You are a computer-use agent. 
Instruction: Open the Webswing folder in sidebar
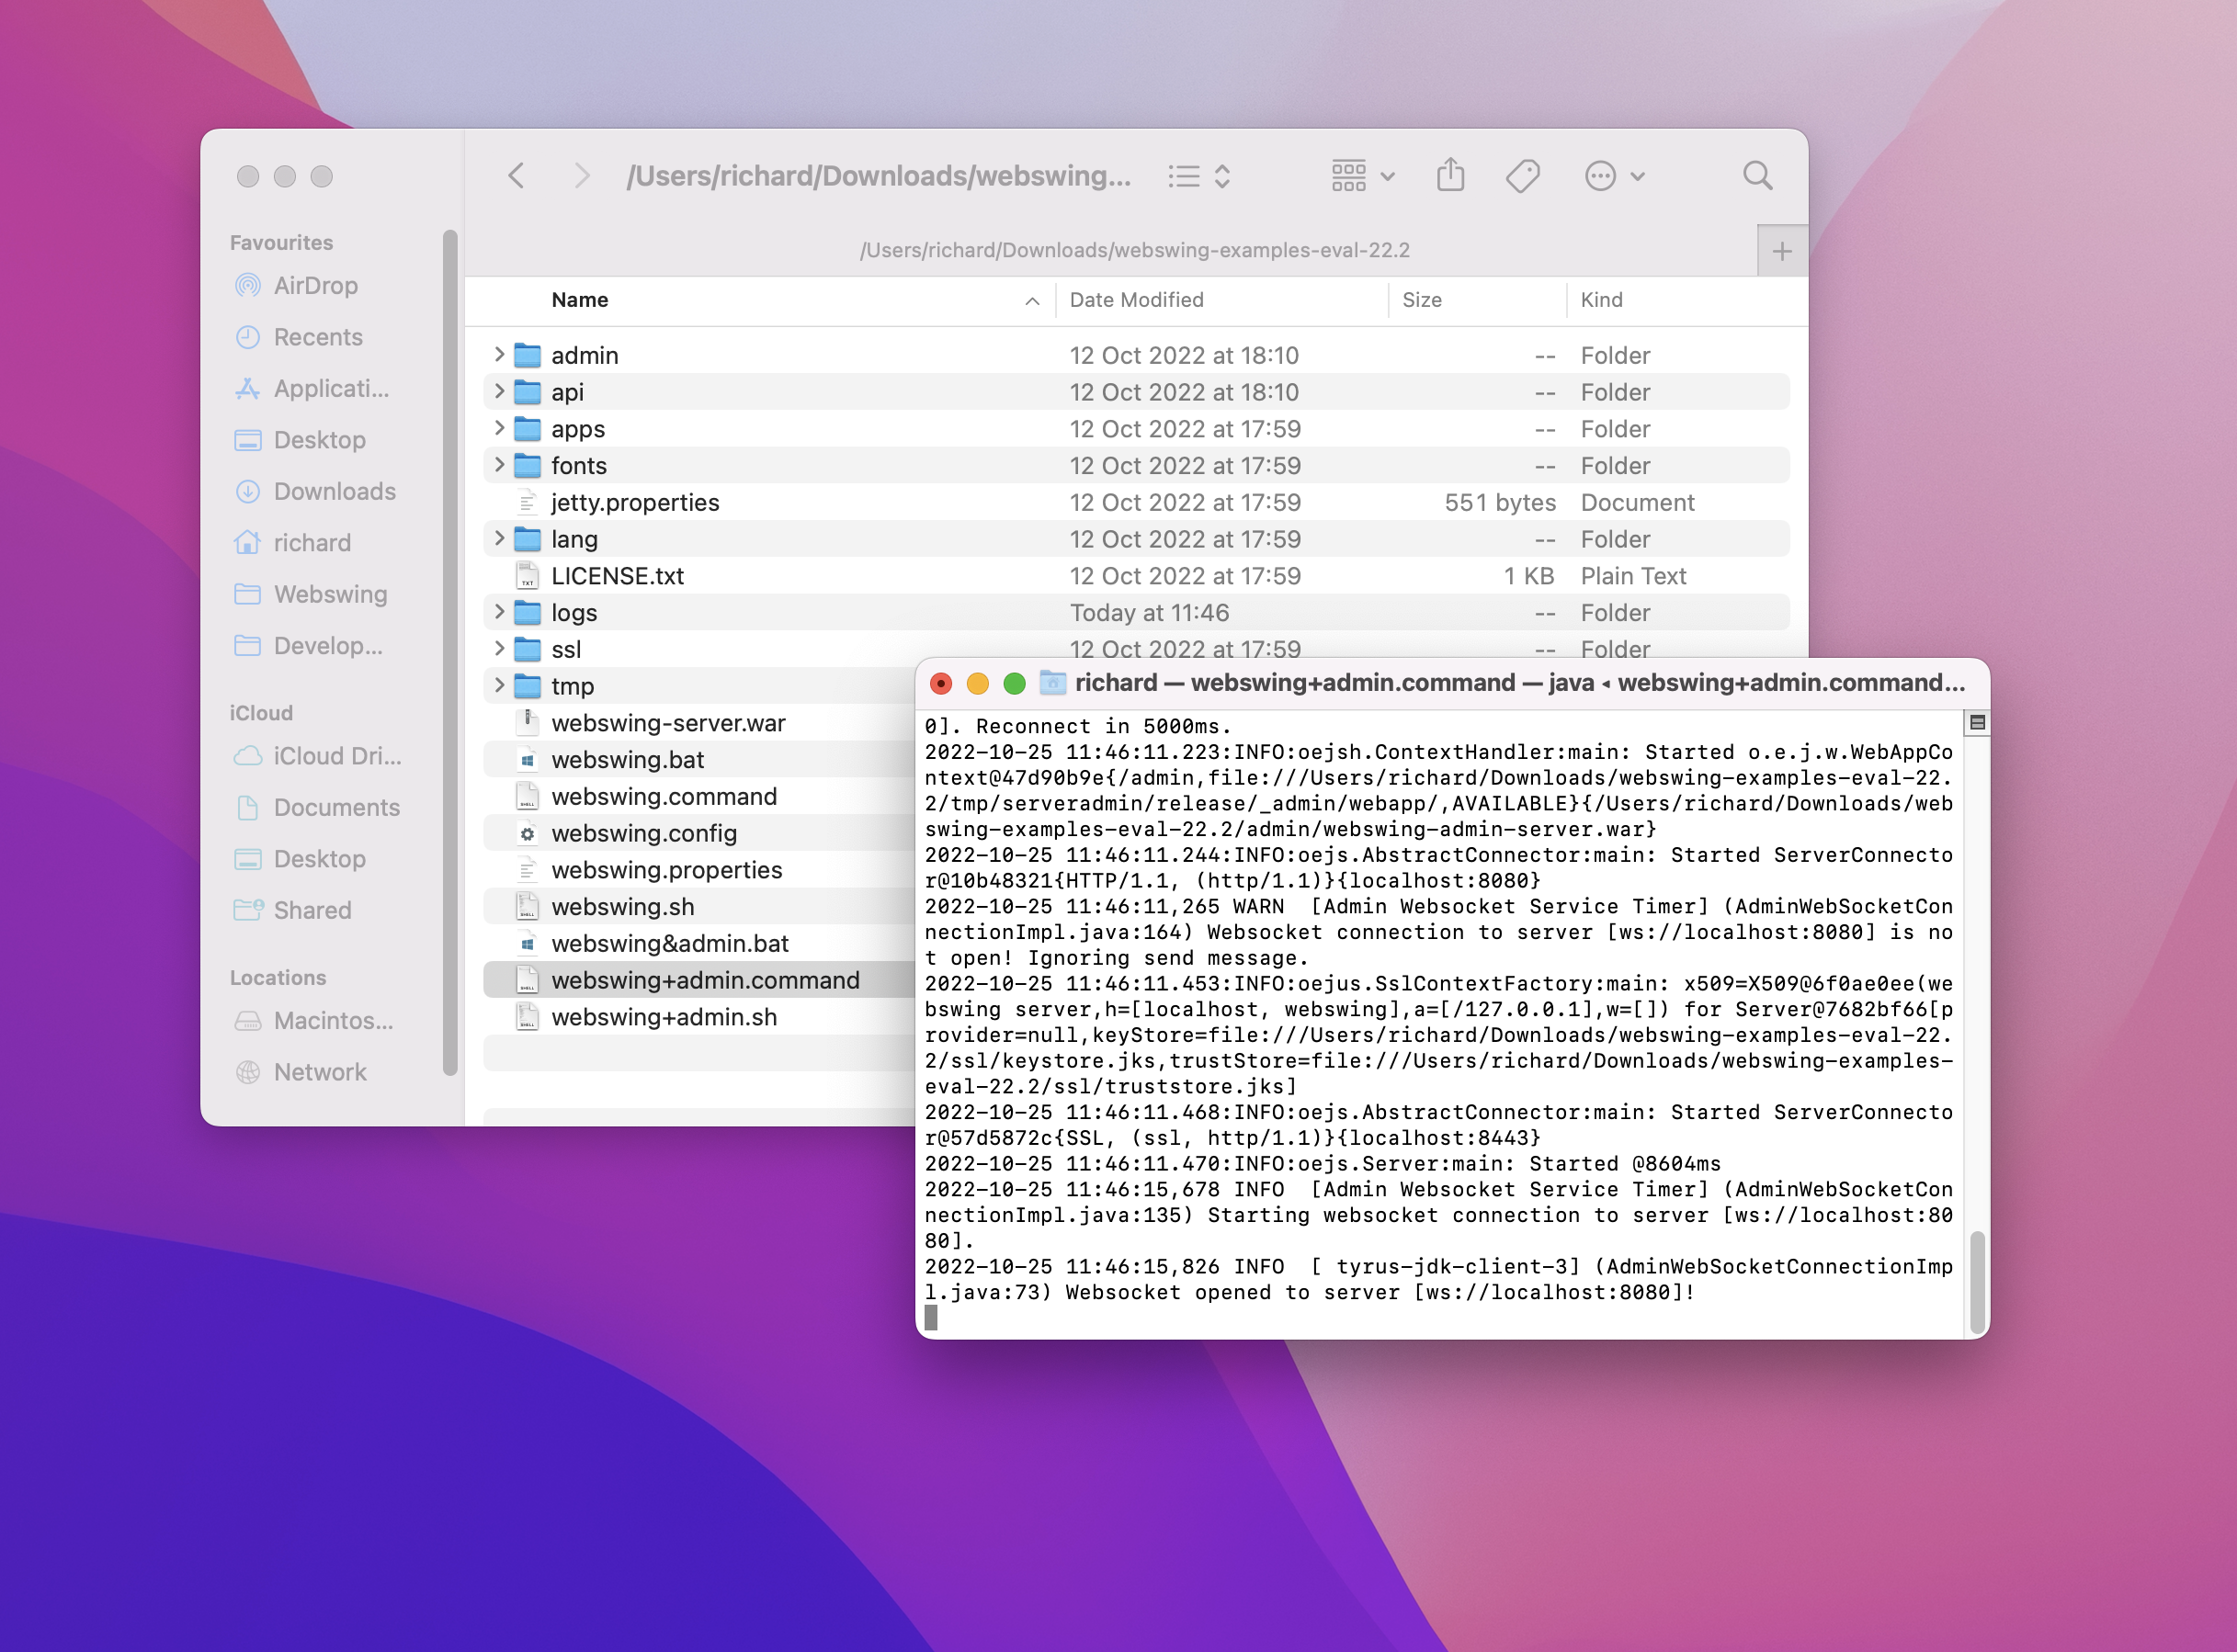(330, 594)
